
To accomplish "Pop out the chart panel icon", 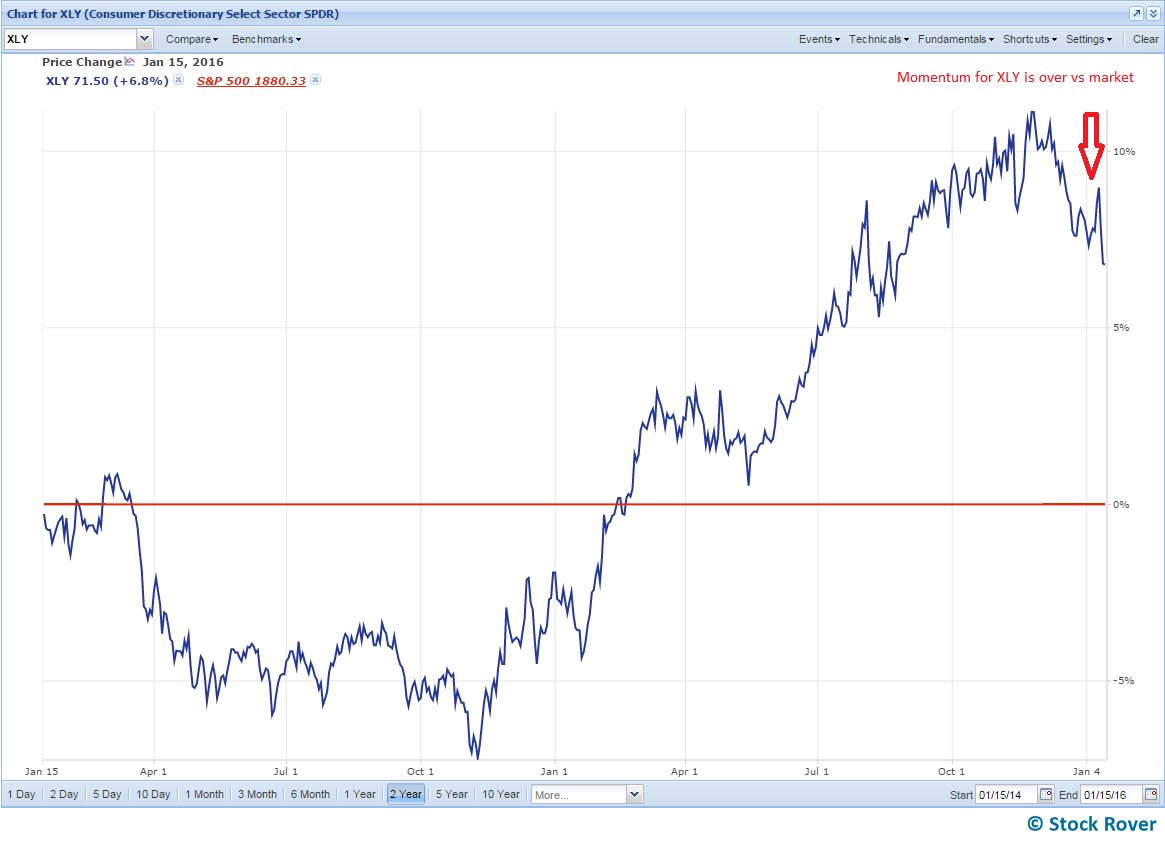I will pos(1137,13).
